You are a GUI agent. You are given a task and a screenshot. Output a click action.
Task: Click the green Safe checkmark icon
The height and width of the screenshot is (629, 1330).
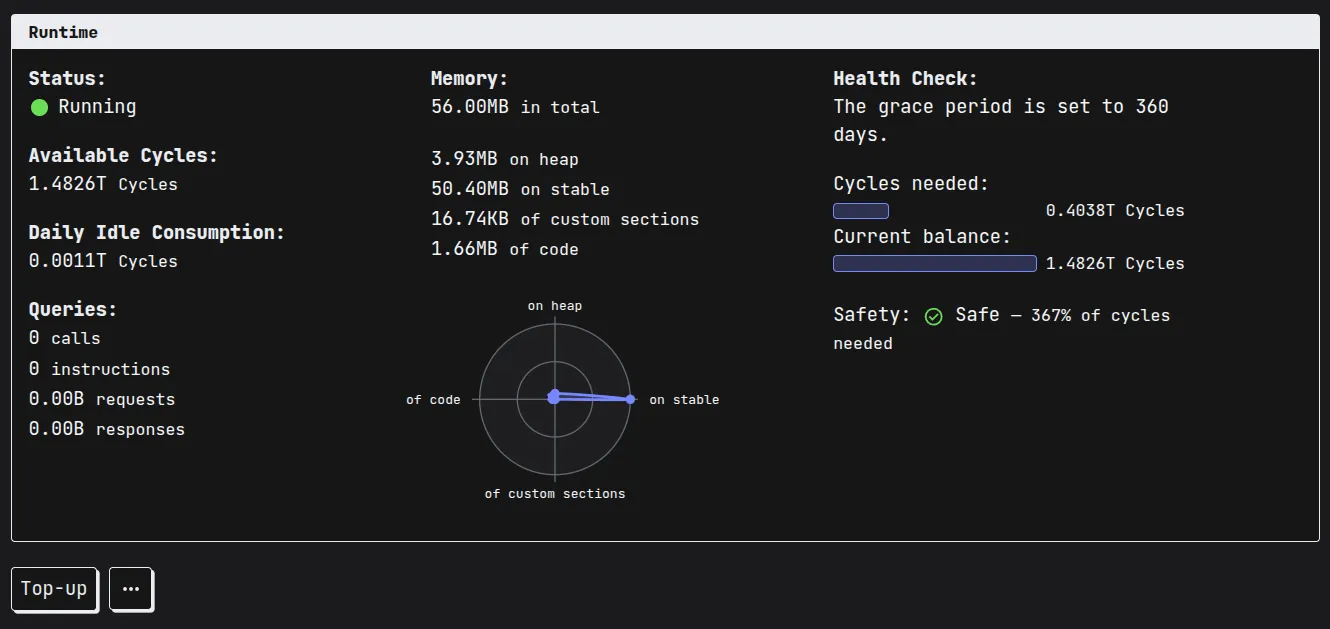tap(933, 315)
